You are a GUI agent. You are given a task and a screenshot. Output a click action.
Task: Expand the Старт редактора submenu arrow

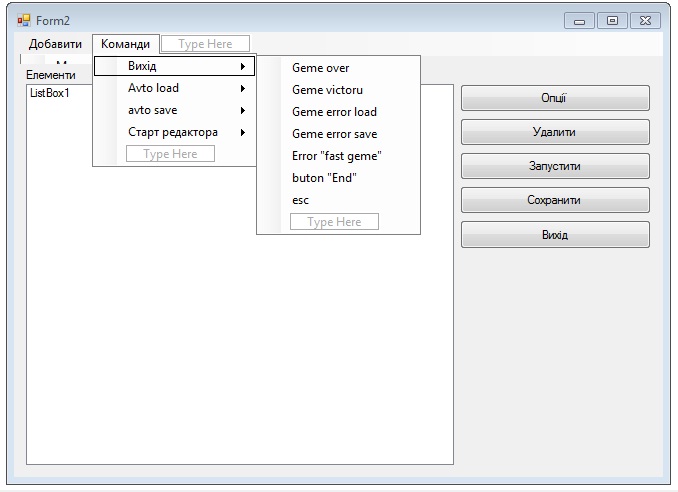point(243,133)
